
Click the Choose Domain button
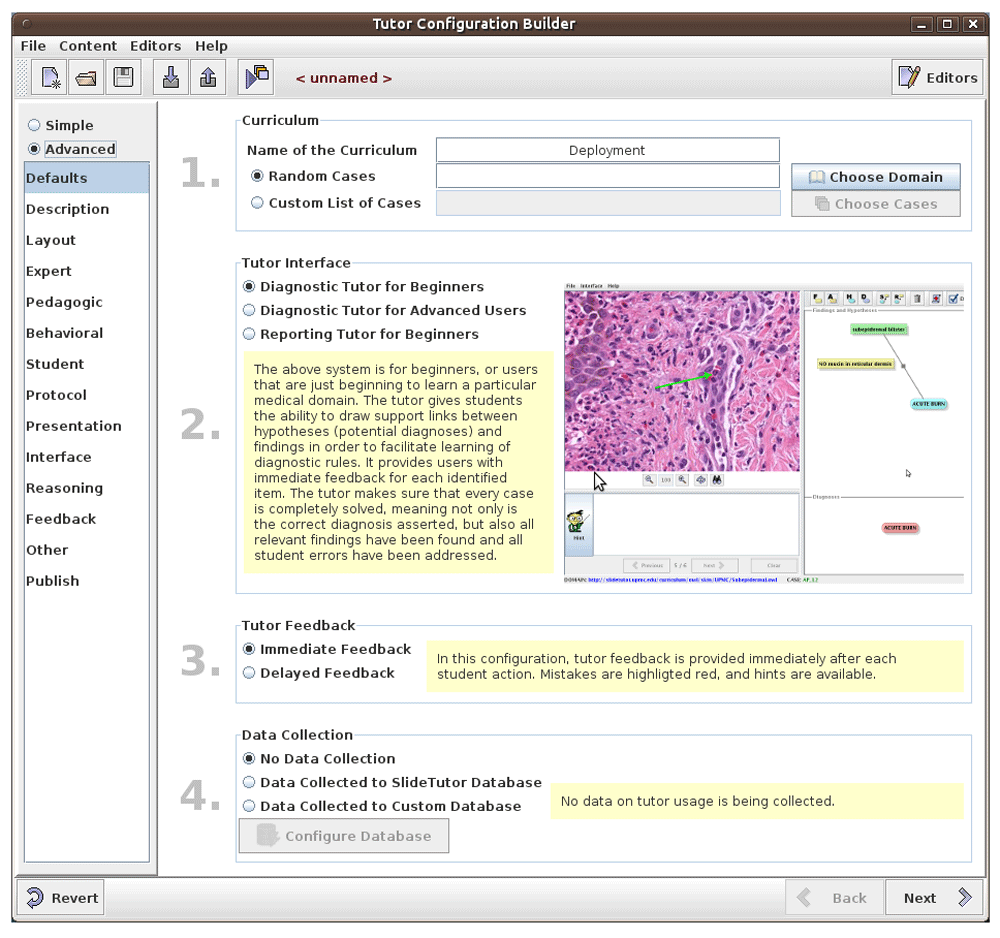[876, 177]
